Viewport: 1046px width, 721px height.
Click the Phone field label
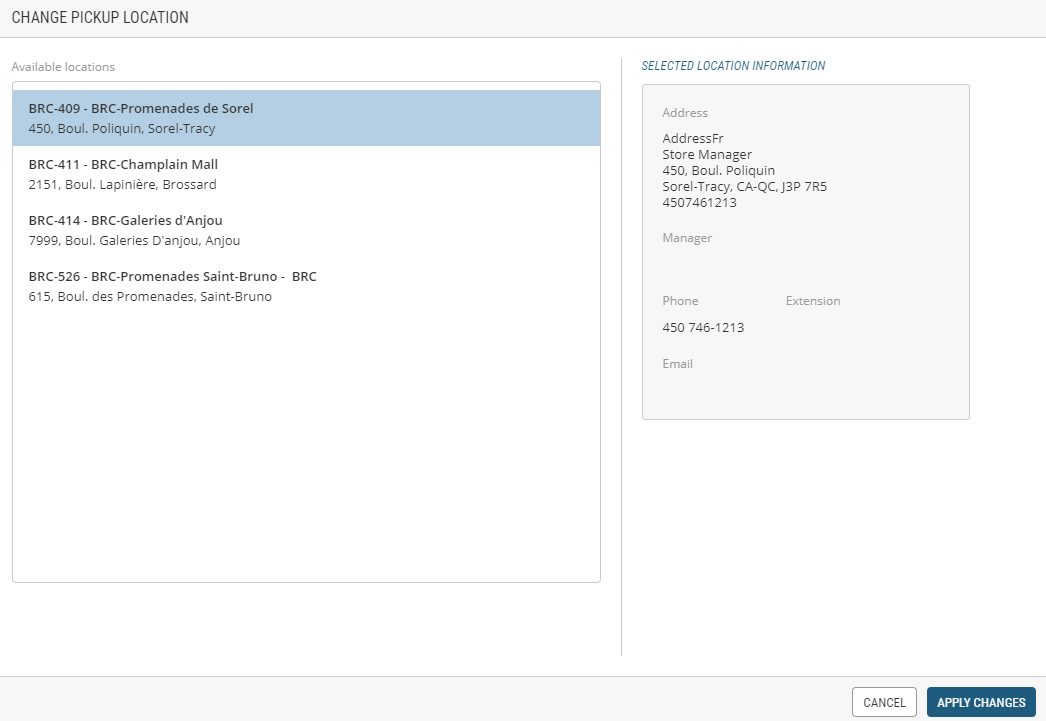click(680, 301)
